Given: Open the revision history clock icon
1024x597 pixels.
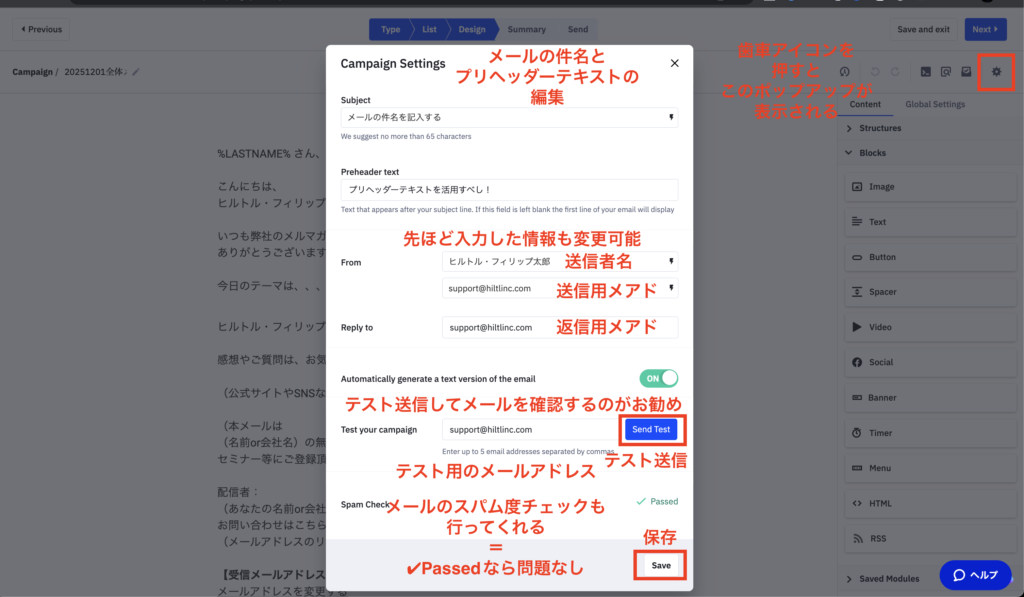Looking at the screenshot, I should point(844,72).
